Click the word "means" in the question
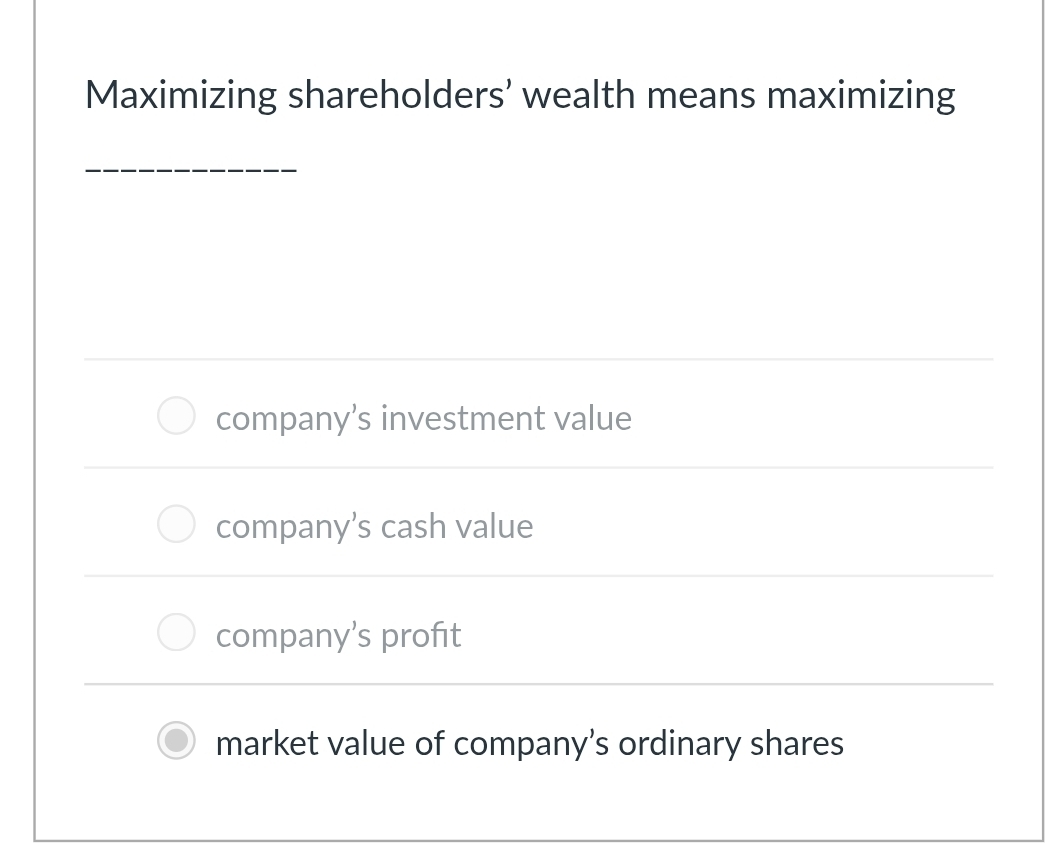 click(x=701, y=96)
